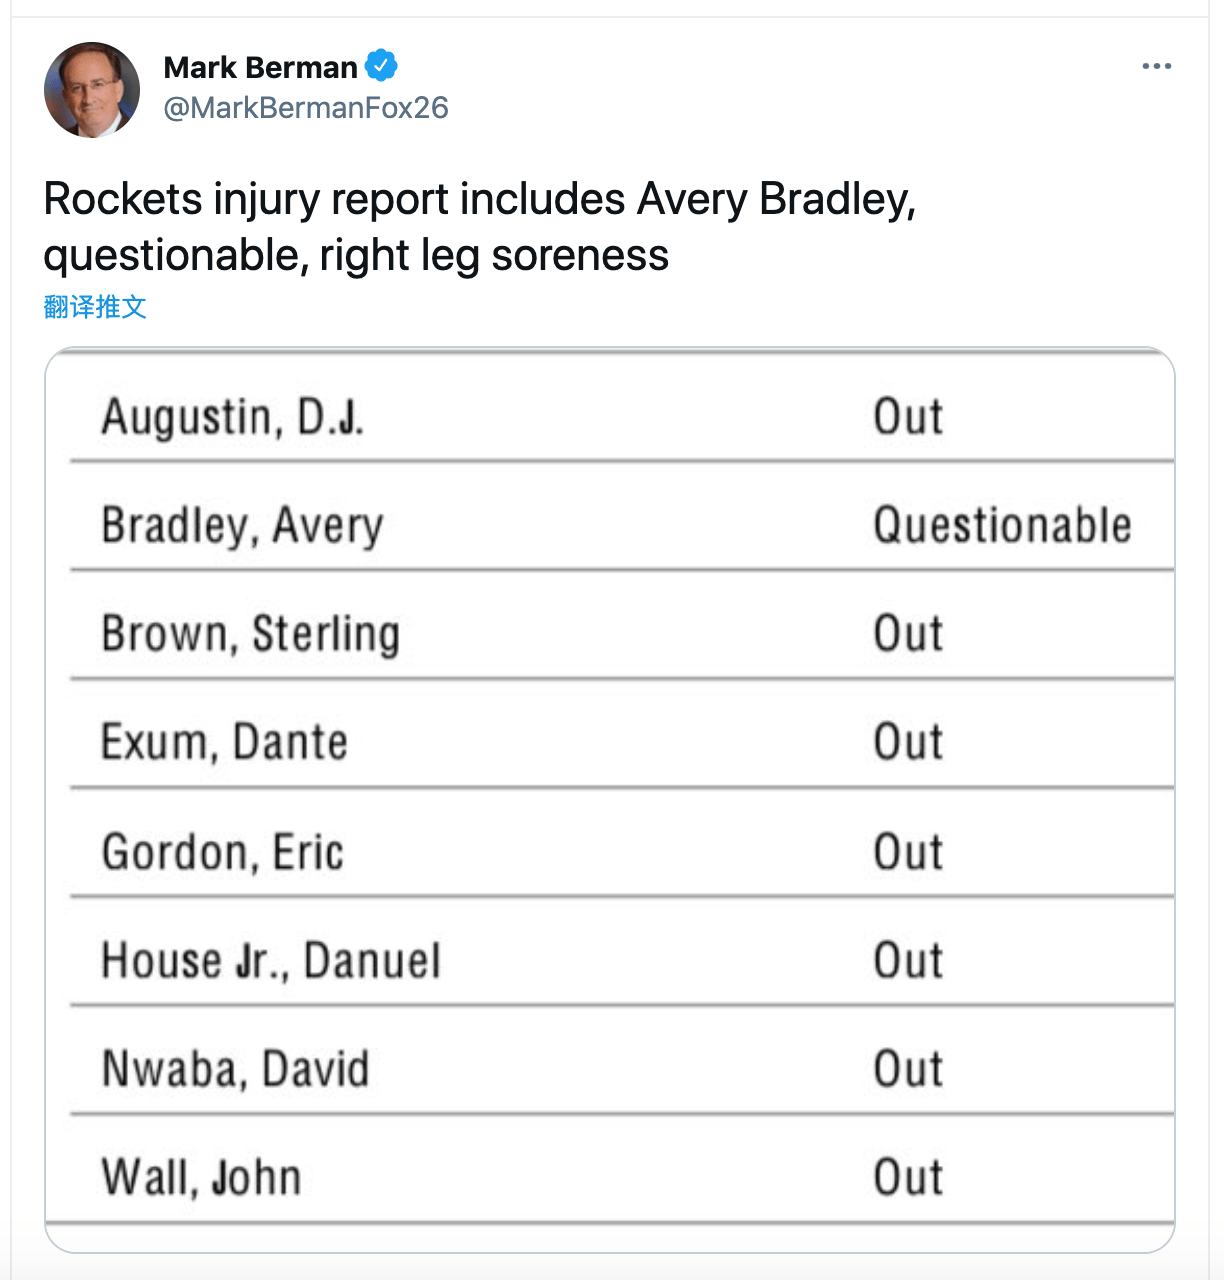Click the Mark Berman display name
Image resolution: width=1224 pixels, height=1280 pixels.
click(x=261, y=67)
